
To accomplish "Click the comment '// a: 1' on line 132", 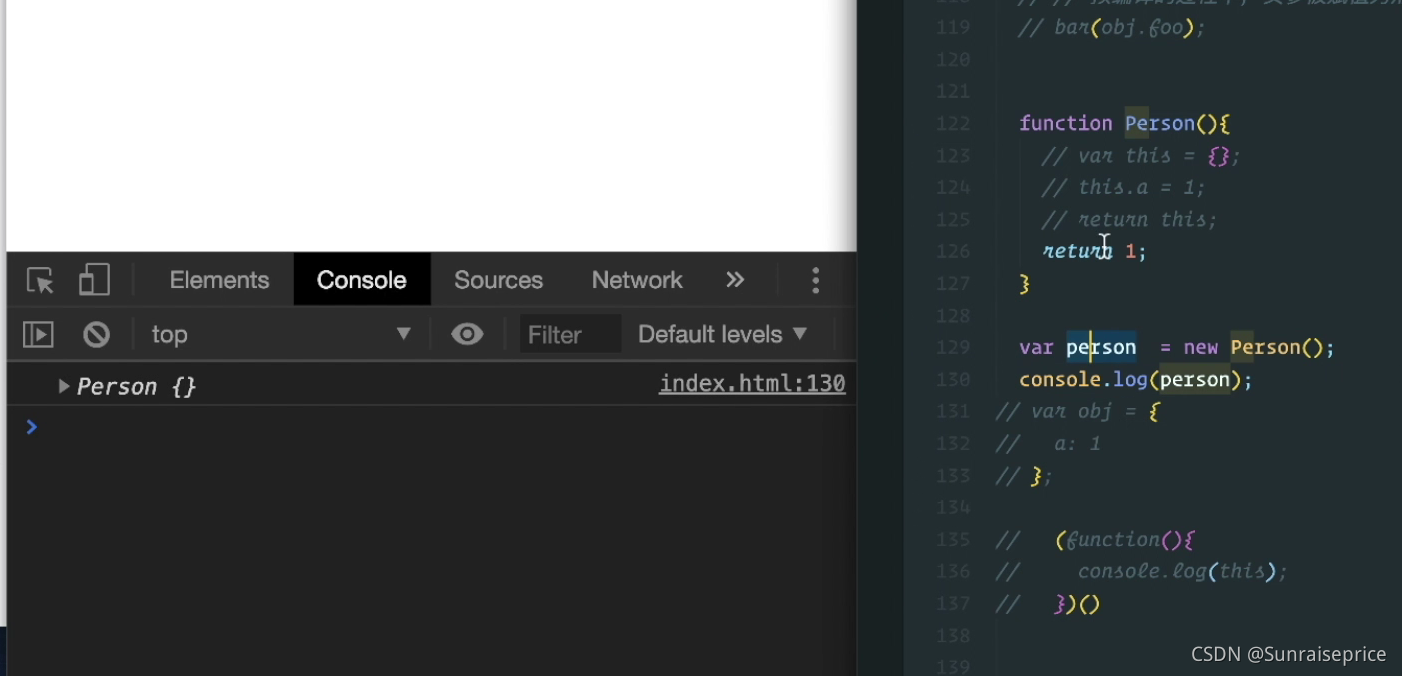I will pyautogui.click(x=1048, y=444).
